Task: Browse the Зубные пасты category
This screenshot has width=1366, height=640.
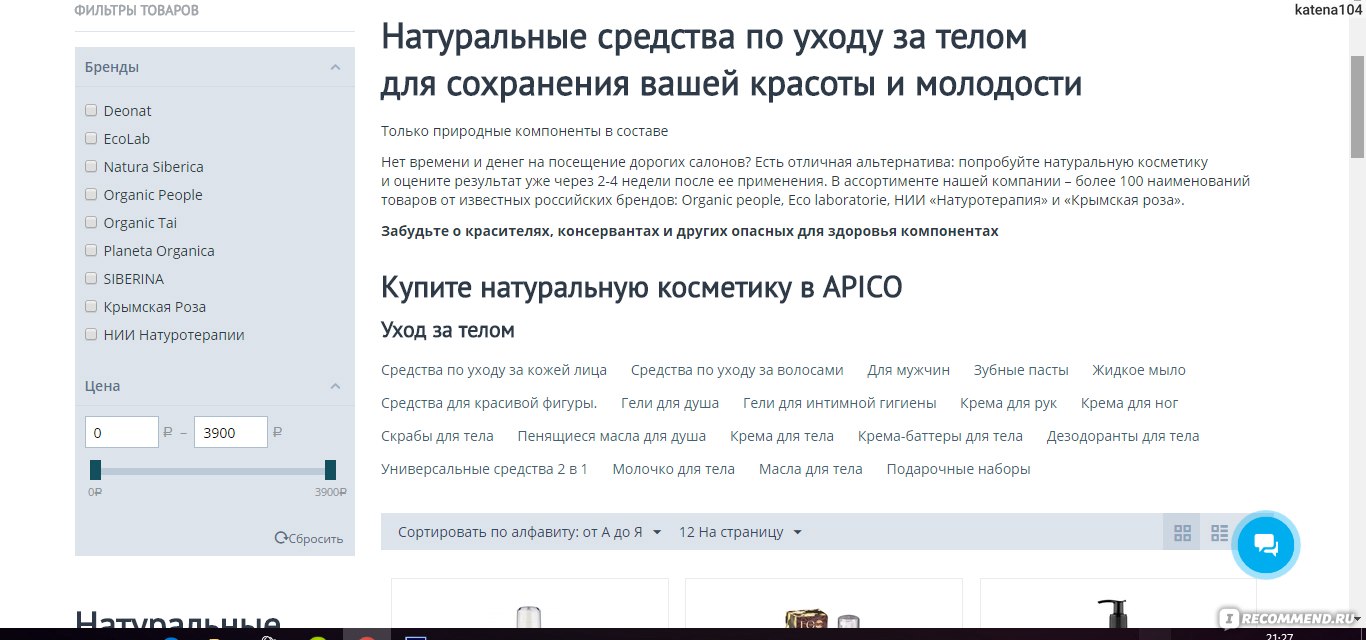Action: [1021, 370]
